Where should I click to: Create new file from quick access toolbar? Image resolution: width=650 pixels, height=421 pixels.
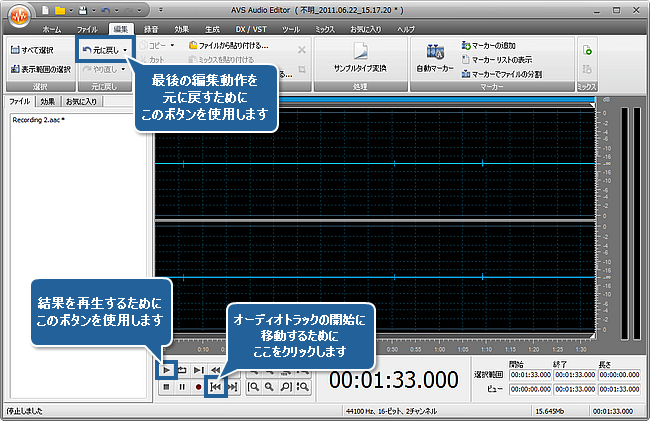pos(45,10)
